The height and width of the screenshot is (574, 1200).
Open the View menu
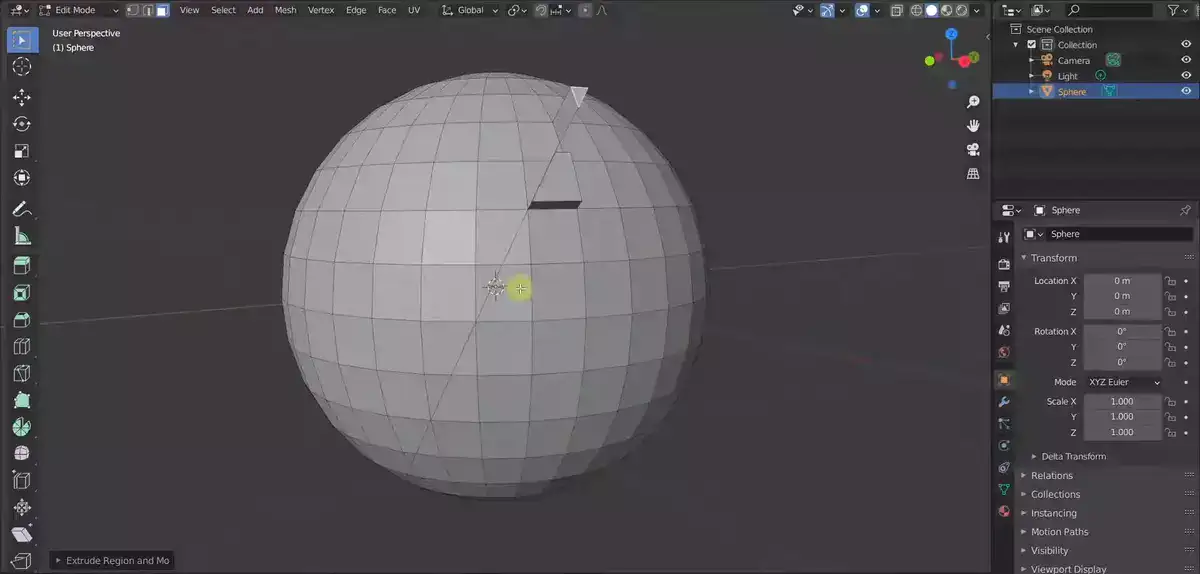pyautogui.click(x=189, y=10)
